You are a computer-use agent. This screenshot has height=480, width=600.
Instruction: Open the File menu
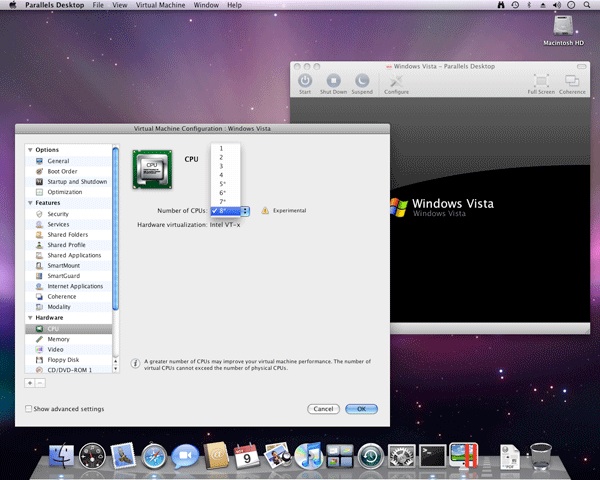pyautogui.click(x=98, y=5)
